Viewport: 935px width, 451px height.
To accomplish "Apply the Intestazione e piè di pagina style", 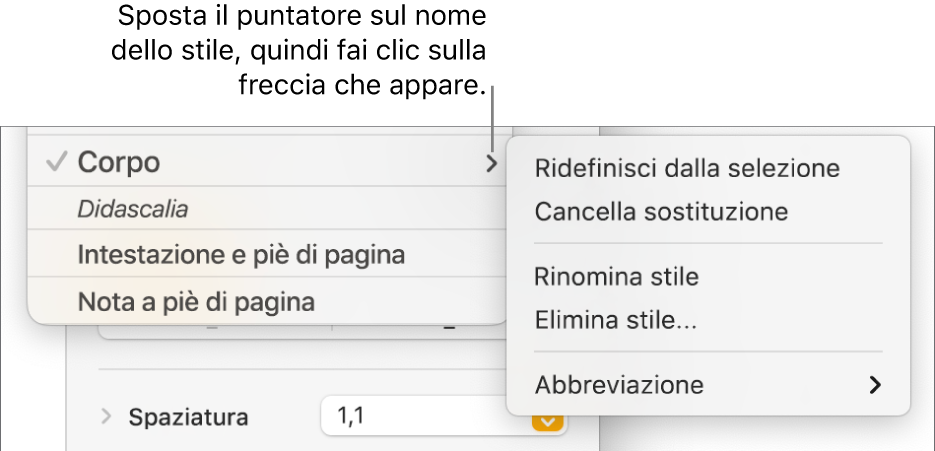I will [240, 255].
